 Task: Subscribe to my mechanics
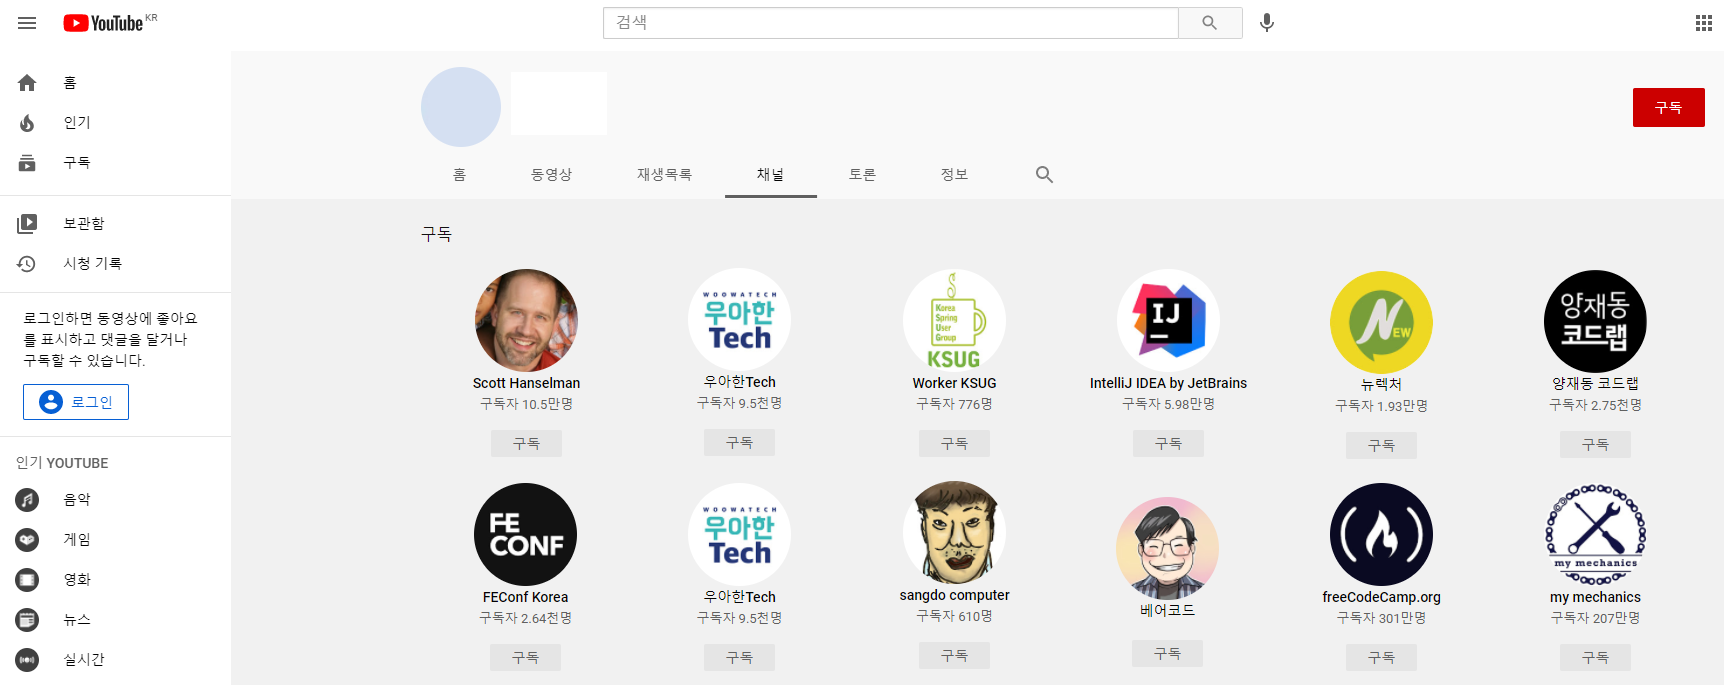(x=1595, y=658)
